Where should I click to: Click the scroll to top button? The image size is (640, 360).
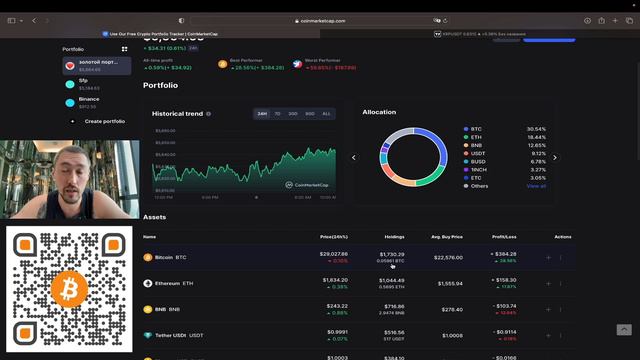pos(624,329)
